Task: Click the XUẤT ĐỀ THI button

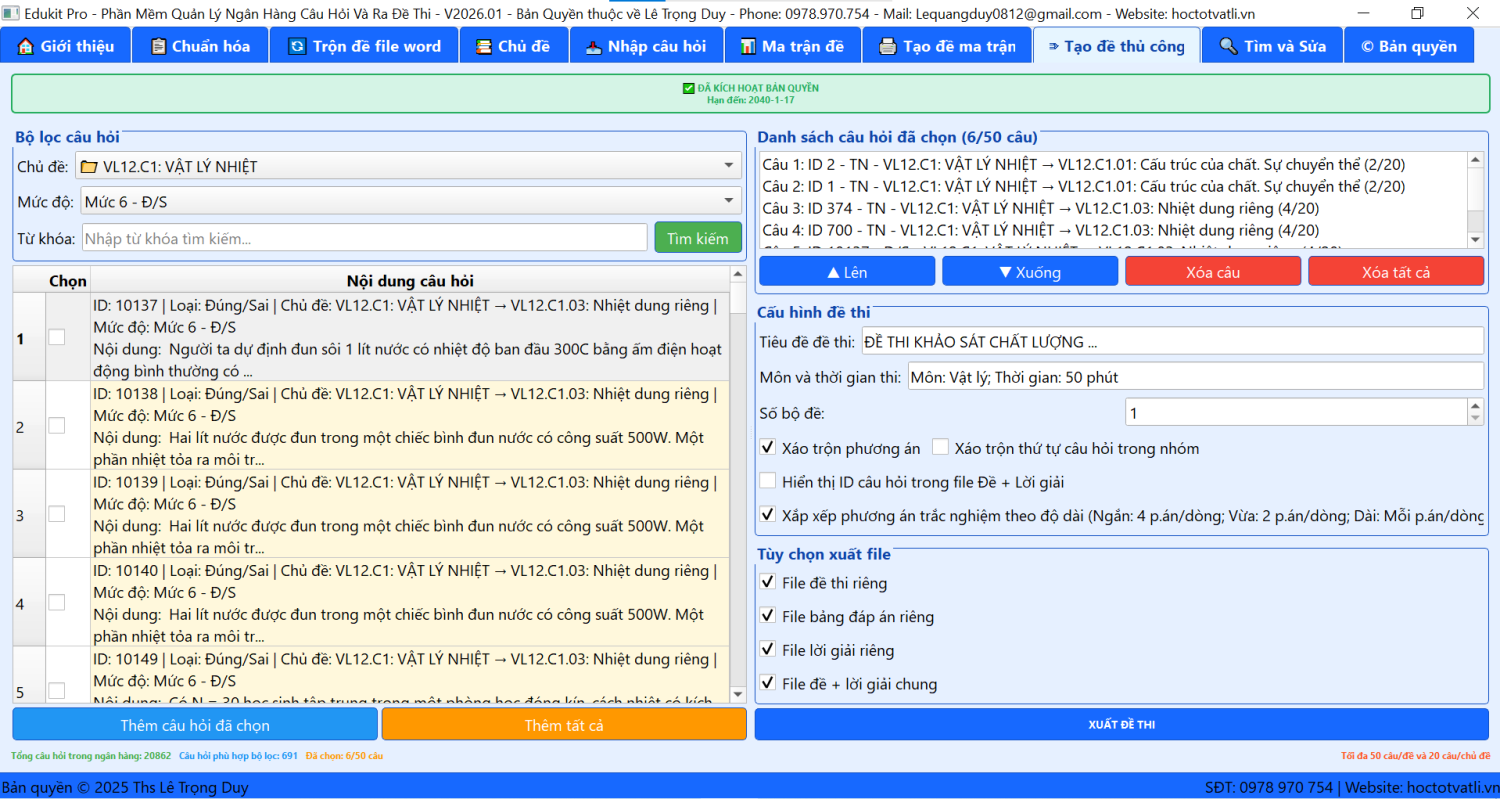Action: tap(1121, 725)
